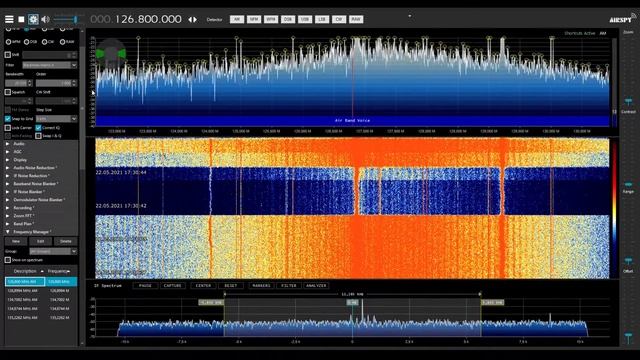Uncheck the Snap to Grid checkbox
640x360 pixels.
(x=8, y=118)
